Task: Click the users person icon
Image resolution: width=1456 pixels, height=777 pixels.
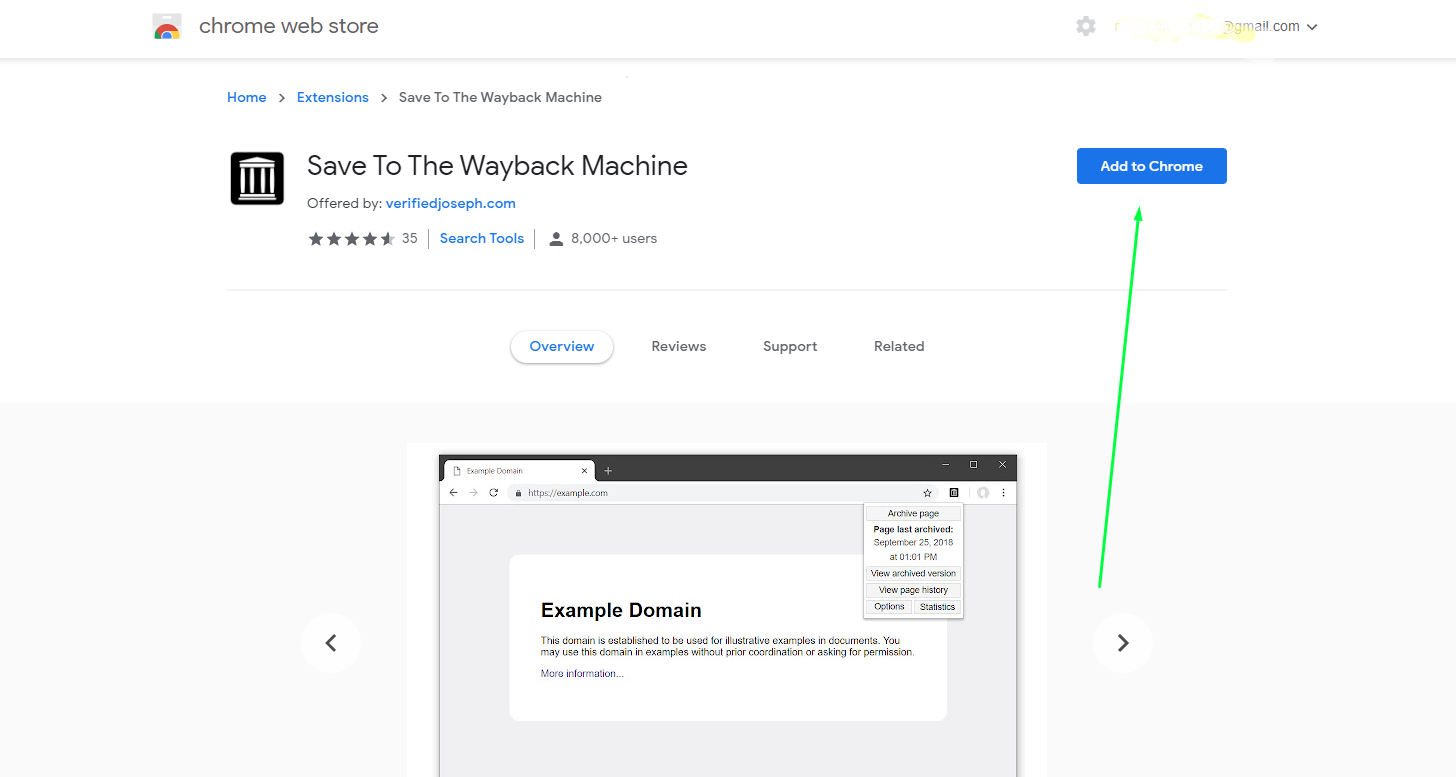Action: click(x=556, y=239)
